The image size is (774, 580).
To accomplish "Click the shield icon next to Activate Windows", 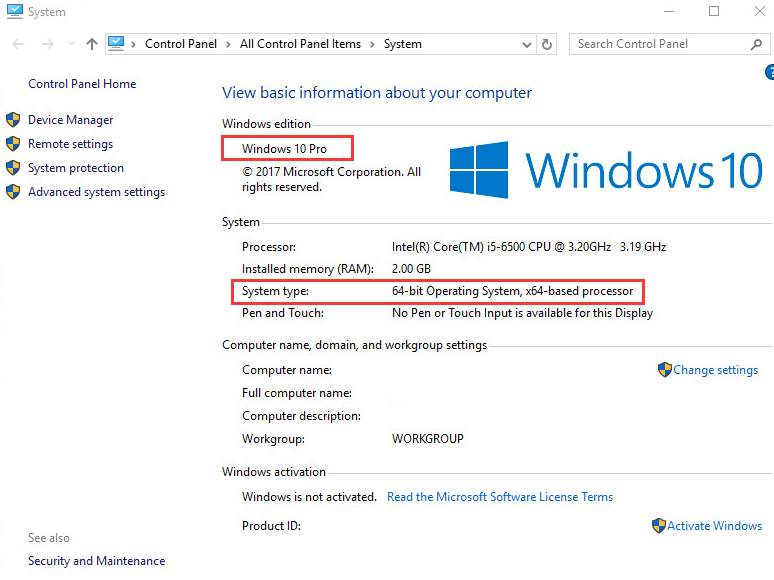I will (x=658, y=525).
